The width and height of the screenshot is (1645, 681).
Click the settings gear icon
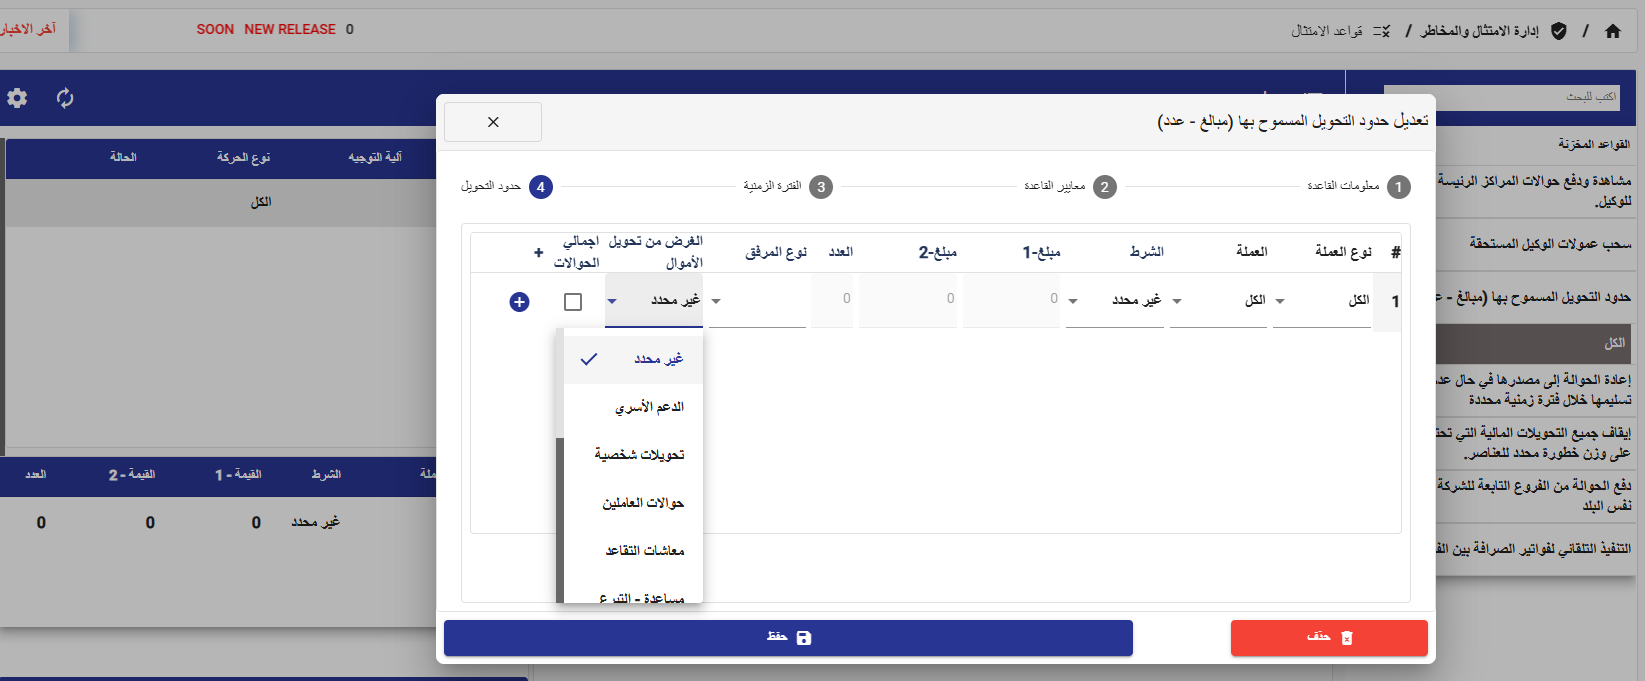point(17,98)
